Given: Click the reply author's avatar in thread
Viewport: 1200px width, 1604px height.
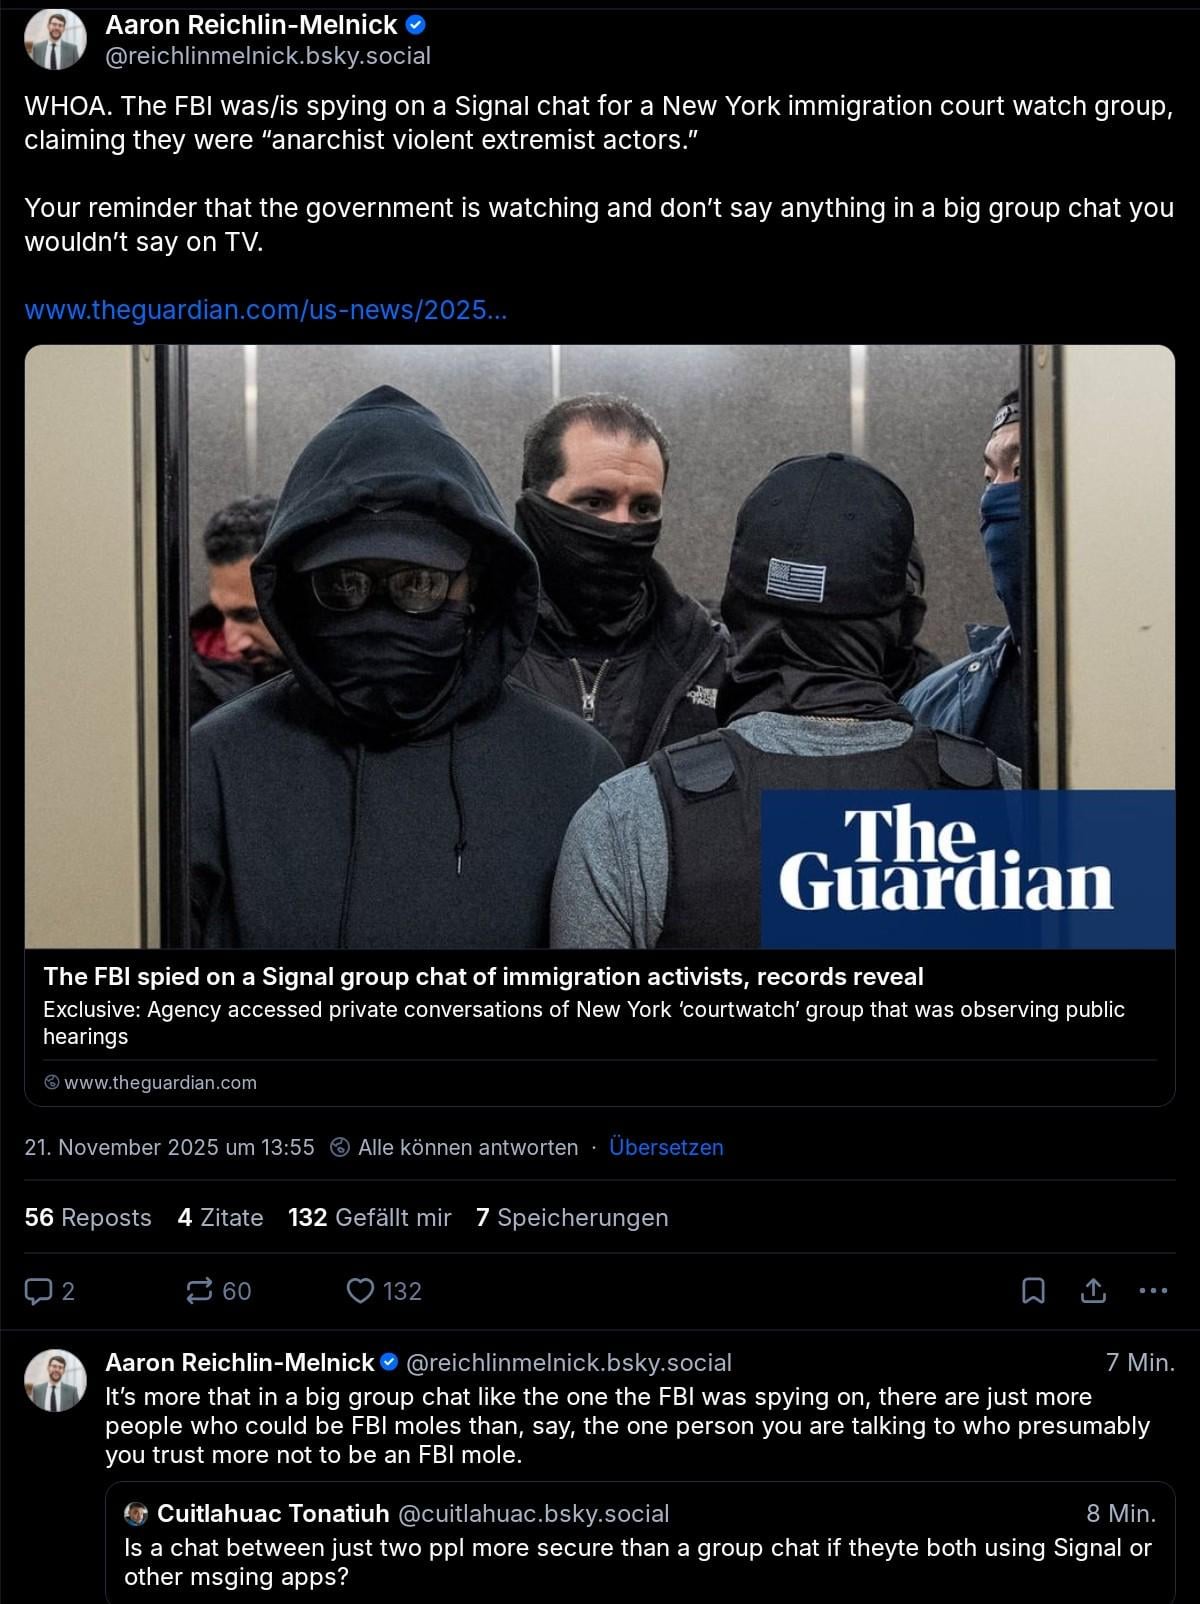Looking at the screenshot, I should (x=55, y=1380).
